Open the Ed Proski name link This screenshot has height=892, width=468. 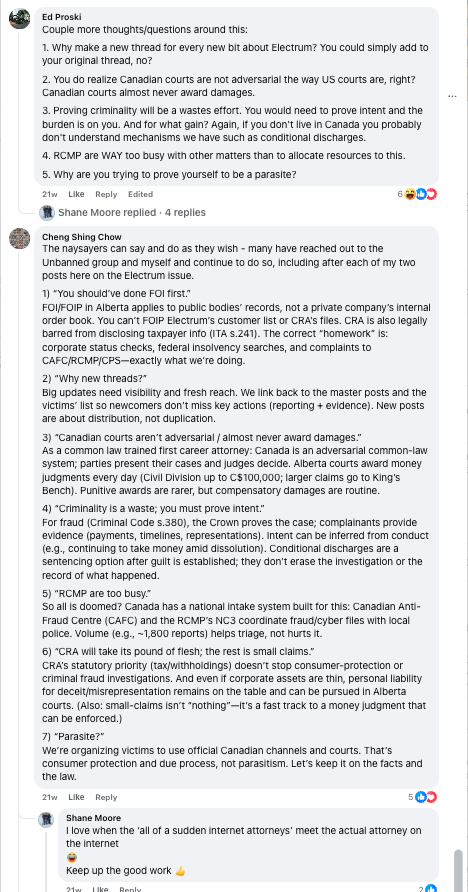tap(61, 17)
